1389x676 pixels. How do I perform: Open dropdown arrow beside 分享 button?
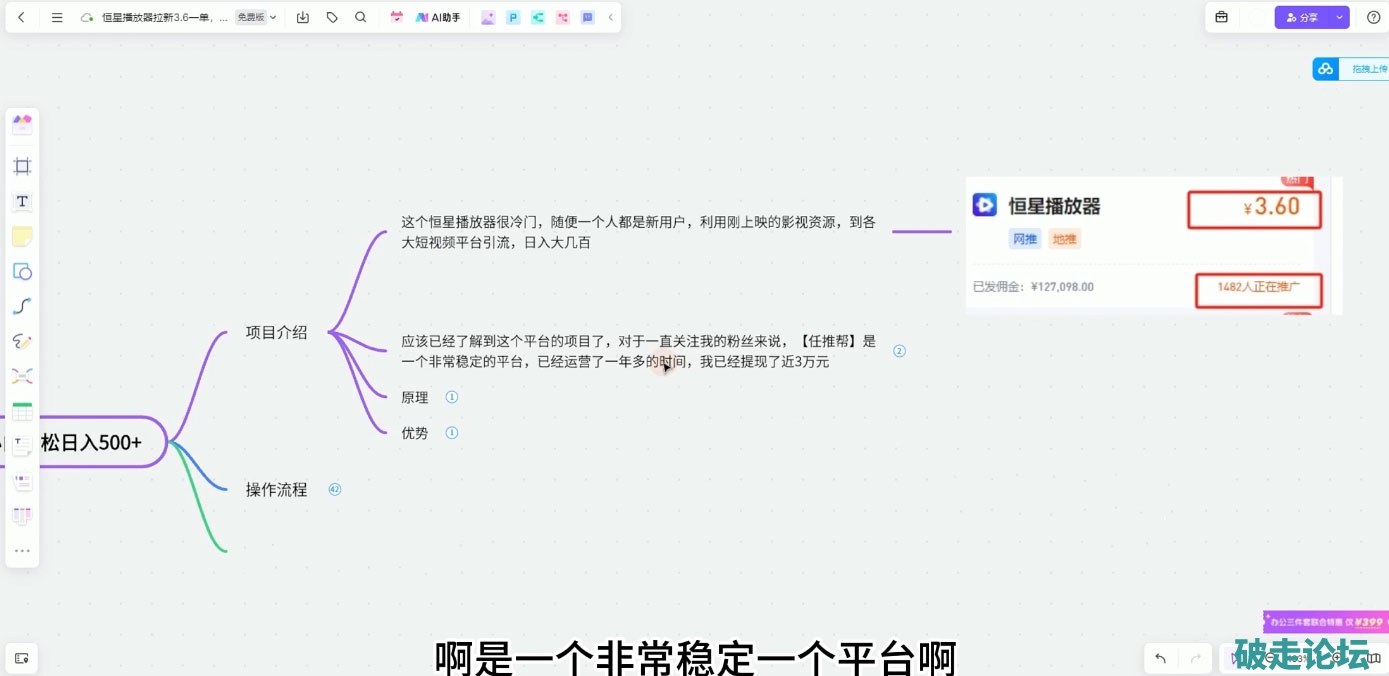coord(1339,18)
